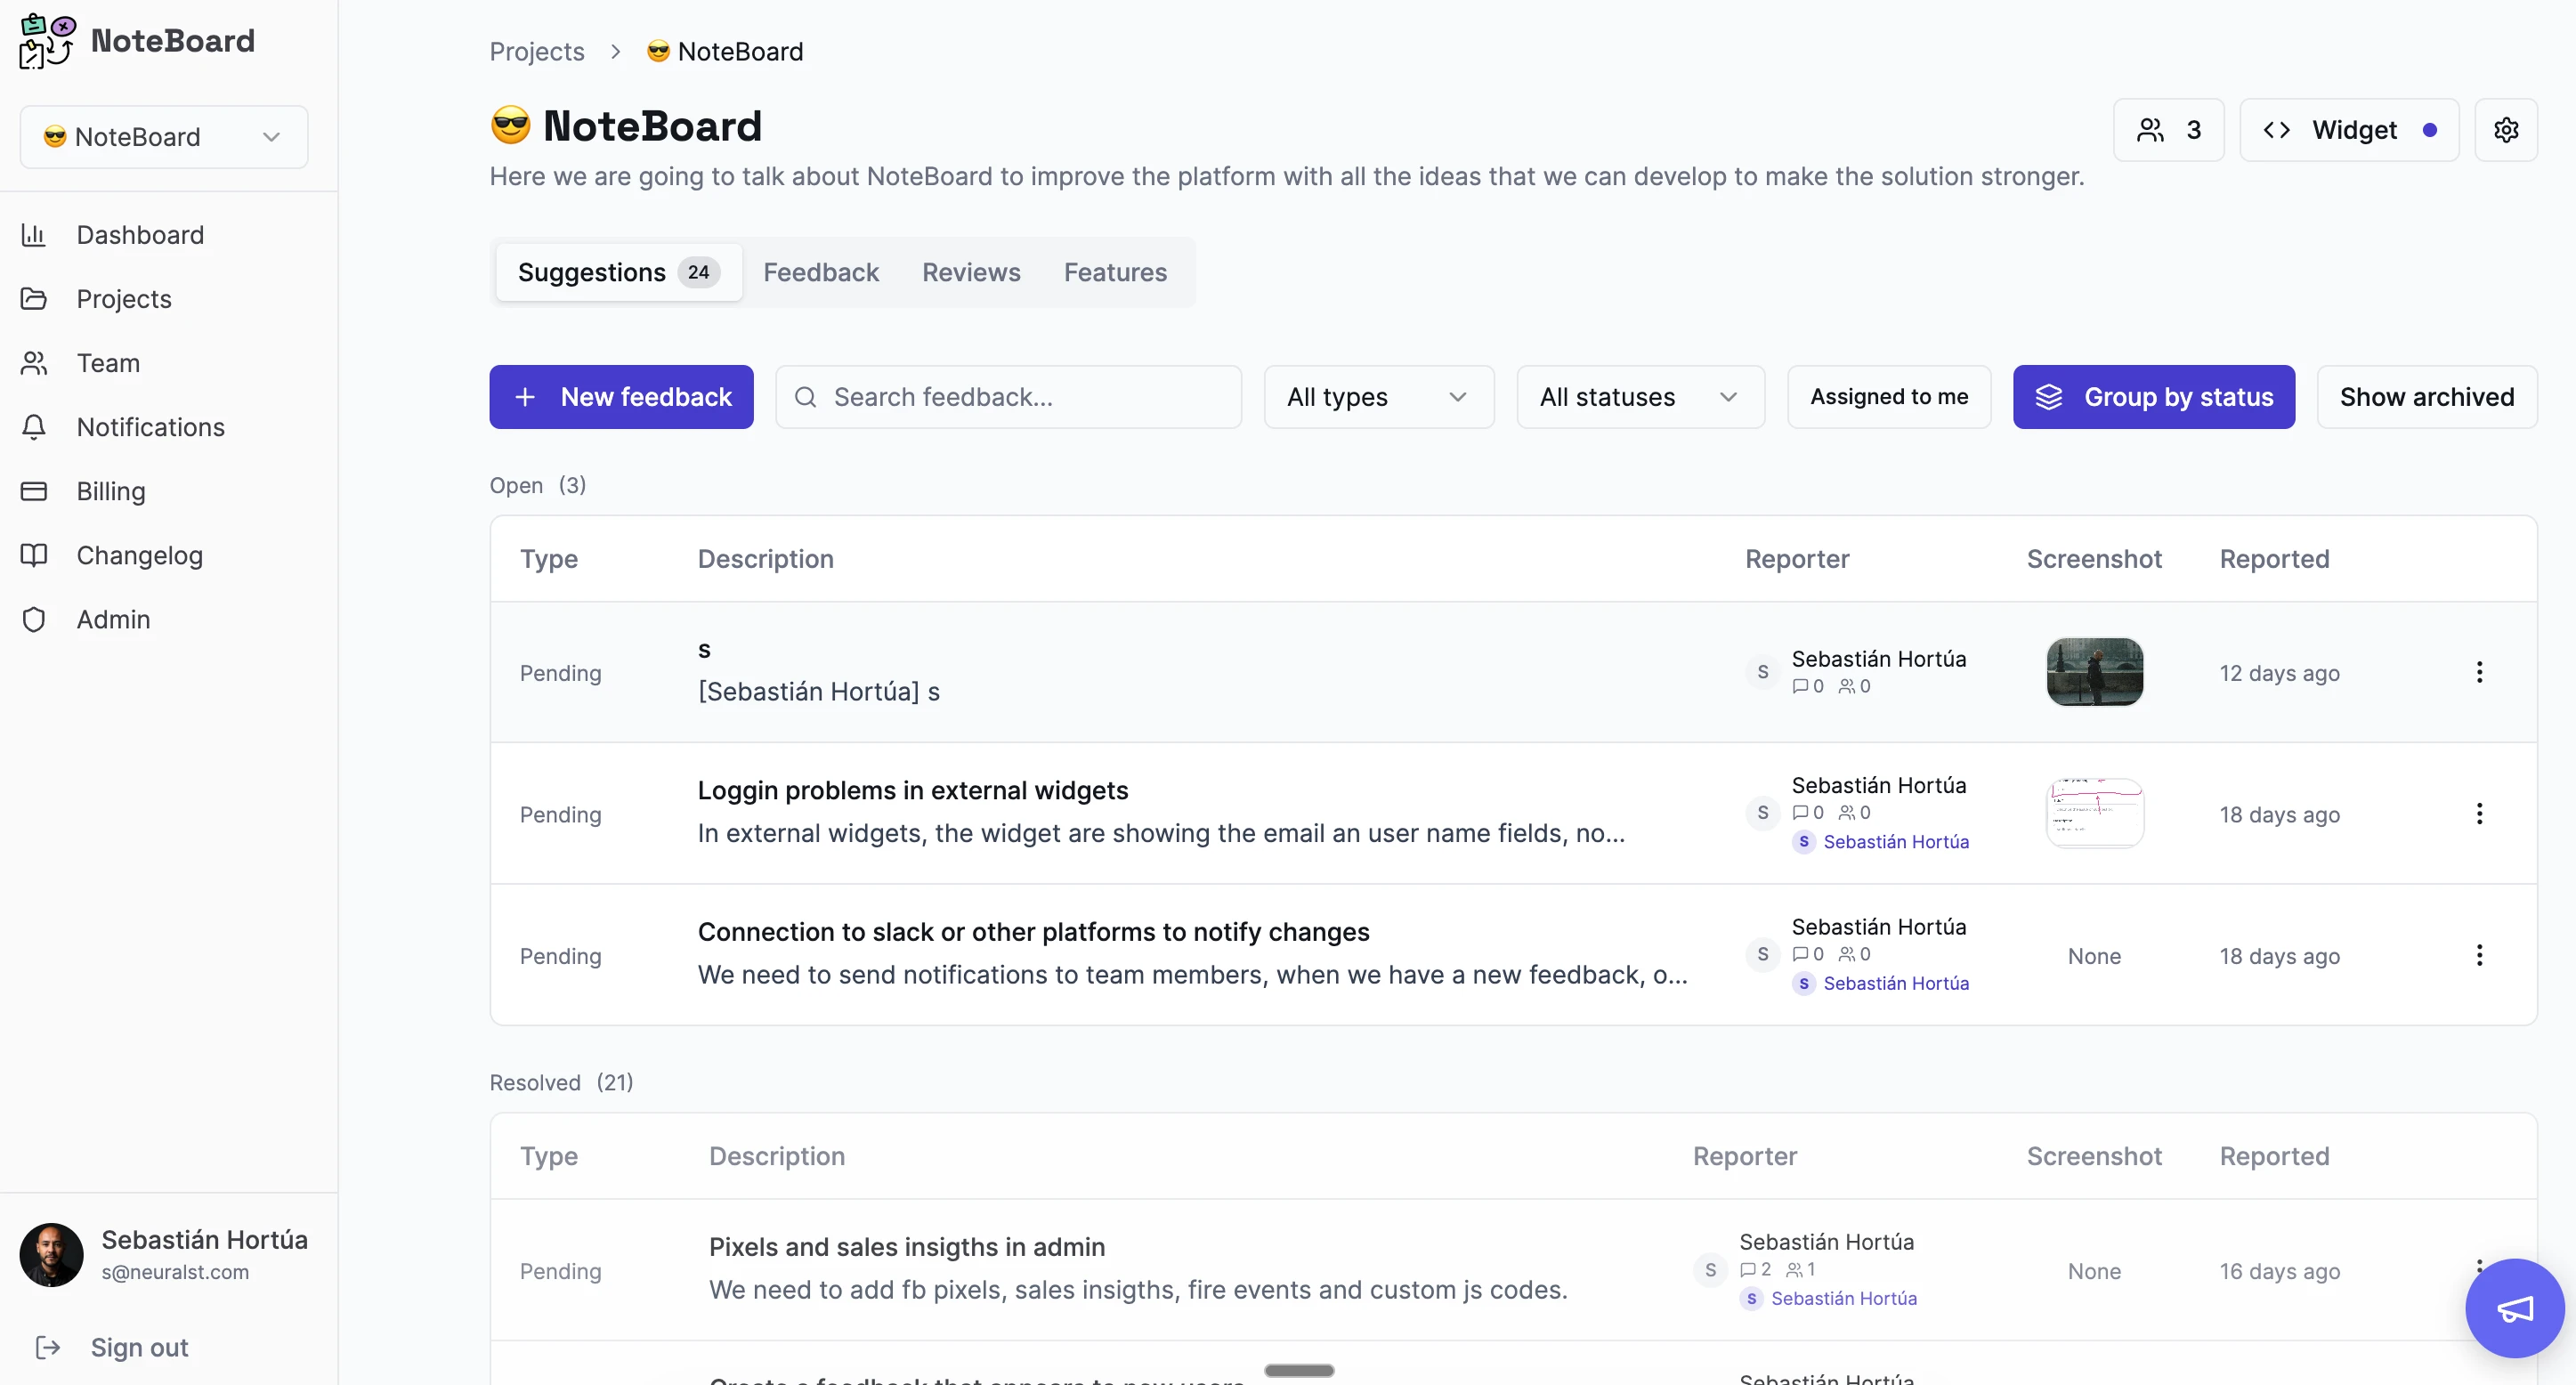Toggle the Assigned to me filter

[1888, 397]
